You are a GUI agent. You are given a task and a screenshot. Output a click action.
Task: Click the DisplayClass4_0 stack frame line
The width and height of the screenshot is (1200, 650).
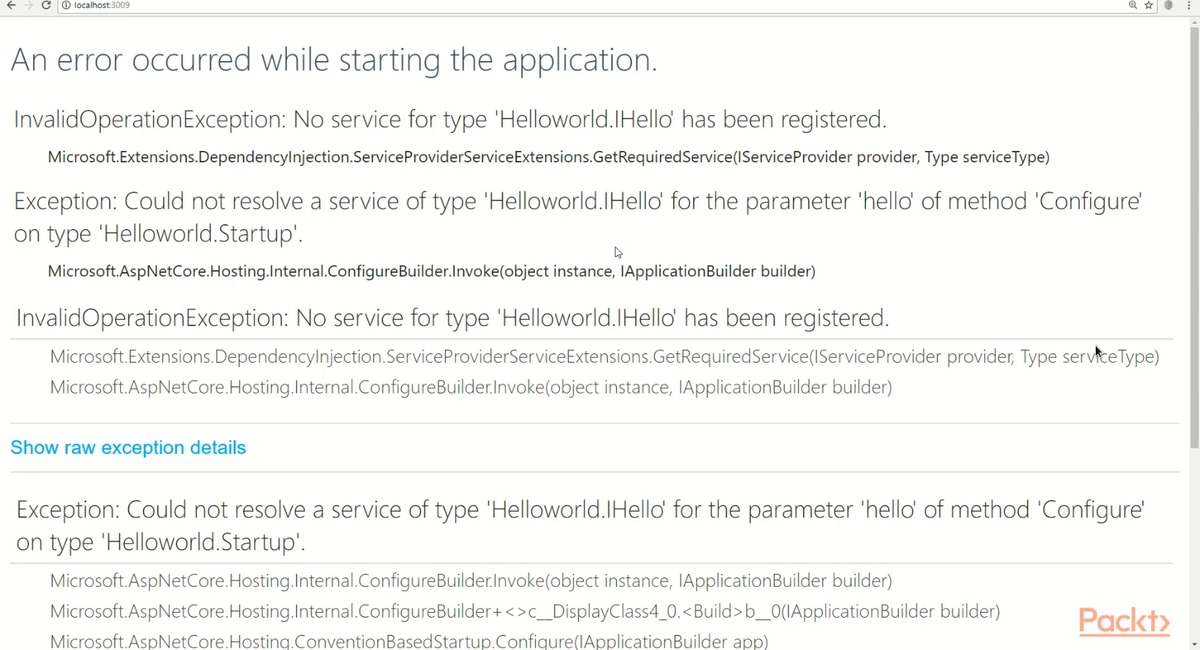coord(525,611)
